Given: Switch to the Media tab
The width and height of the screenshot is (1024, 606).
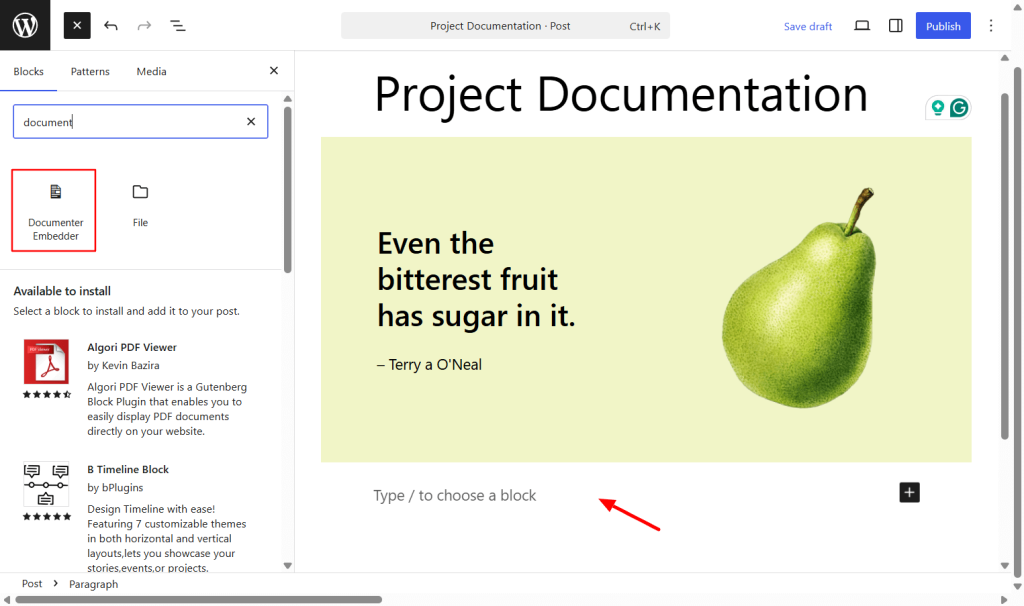Looking at the screenshot, I should 151,71.
